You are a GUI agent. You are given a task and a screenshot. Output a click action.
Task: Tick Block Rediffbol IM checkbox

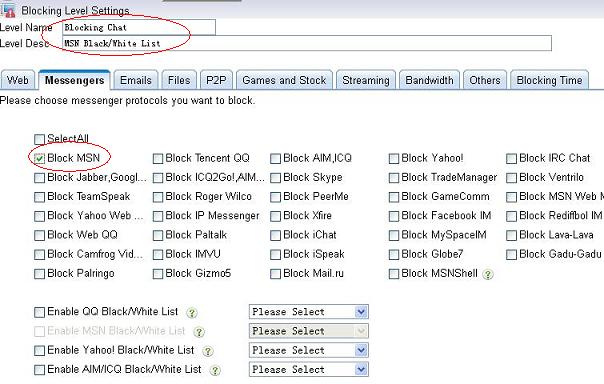pyautogui.click(x=511, y=216)
